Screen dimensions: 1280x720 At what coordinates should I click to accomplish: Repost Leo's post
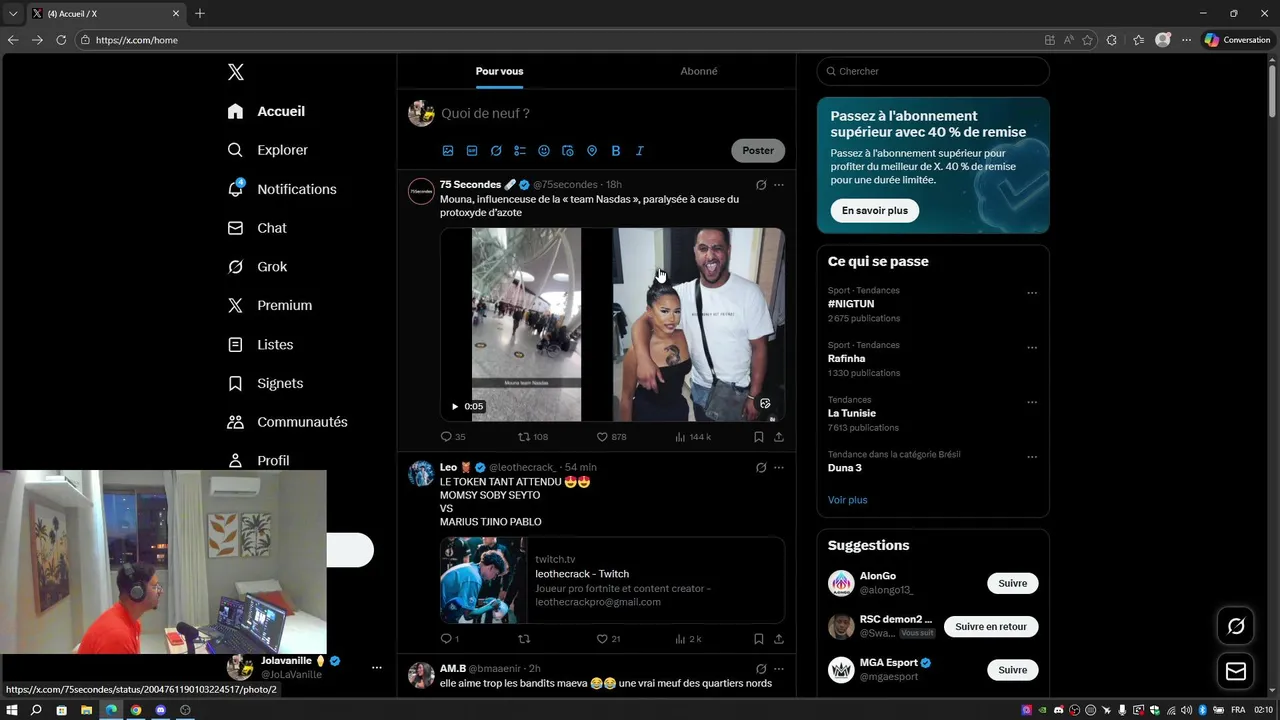tap(524, 639)
